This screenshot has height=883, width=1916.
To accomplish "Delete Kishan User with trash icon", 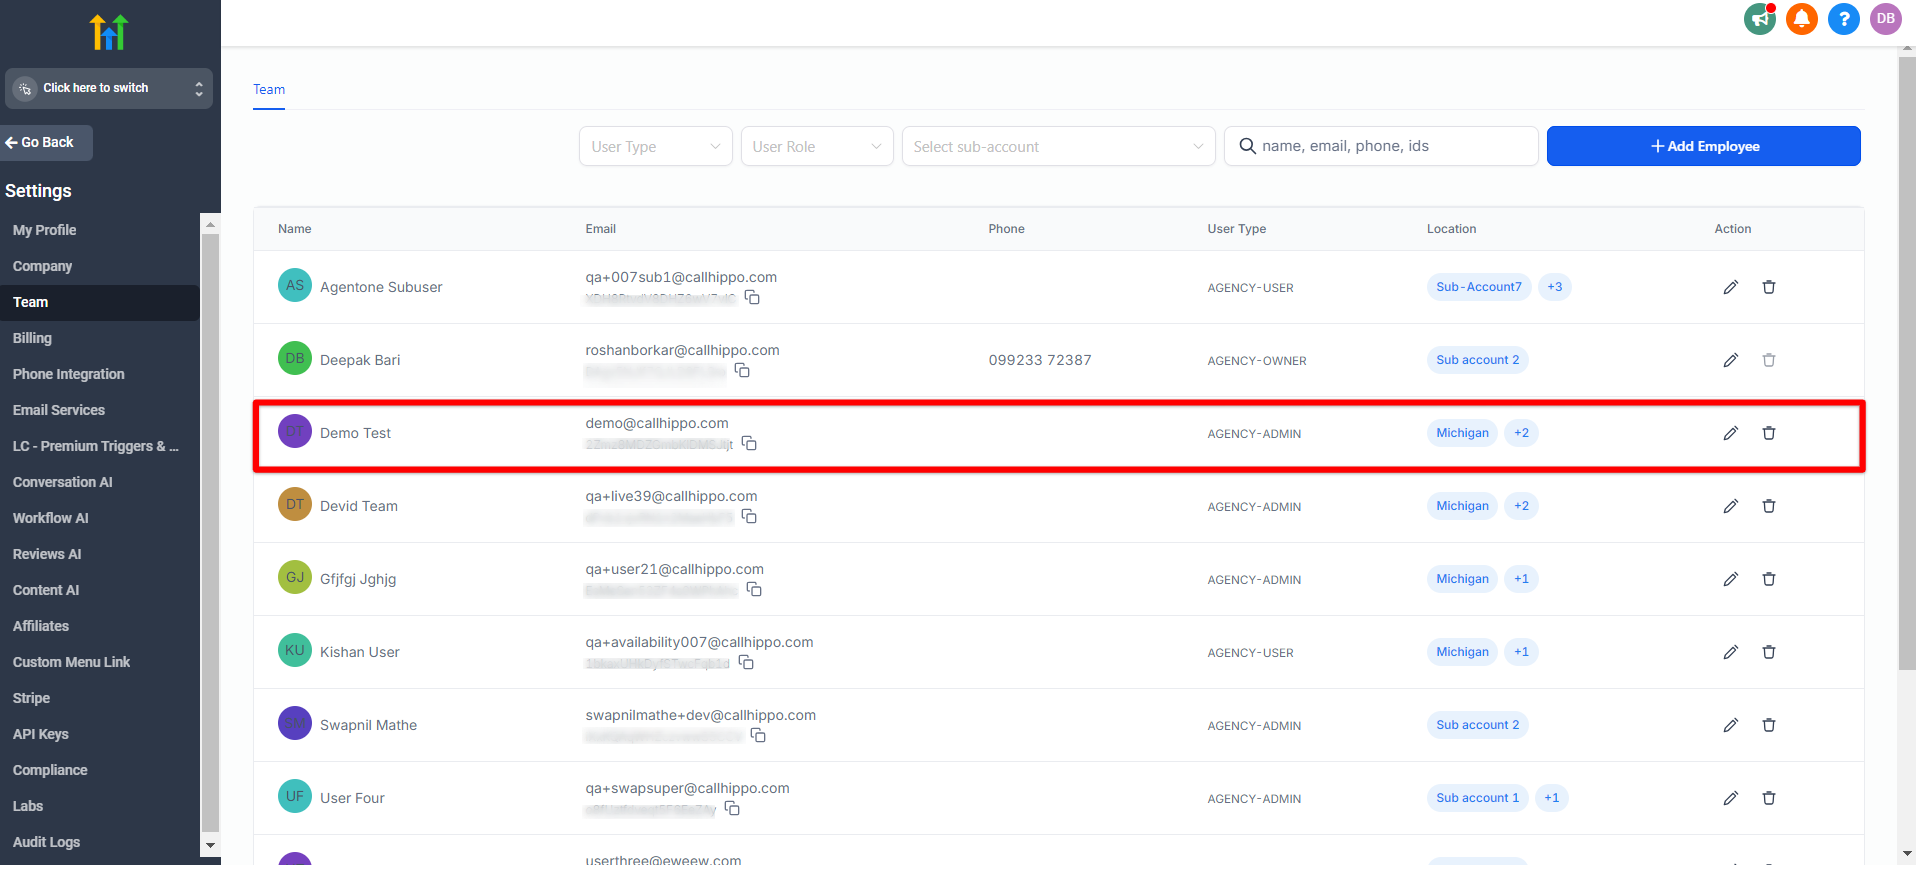I will 1769,652.
